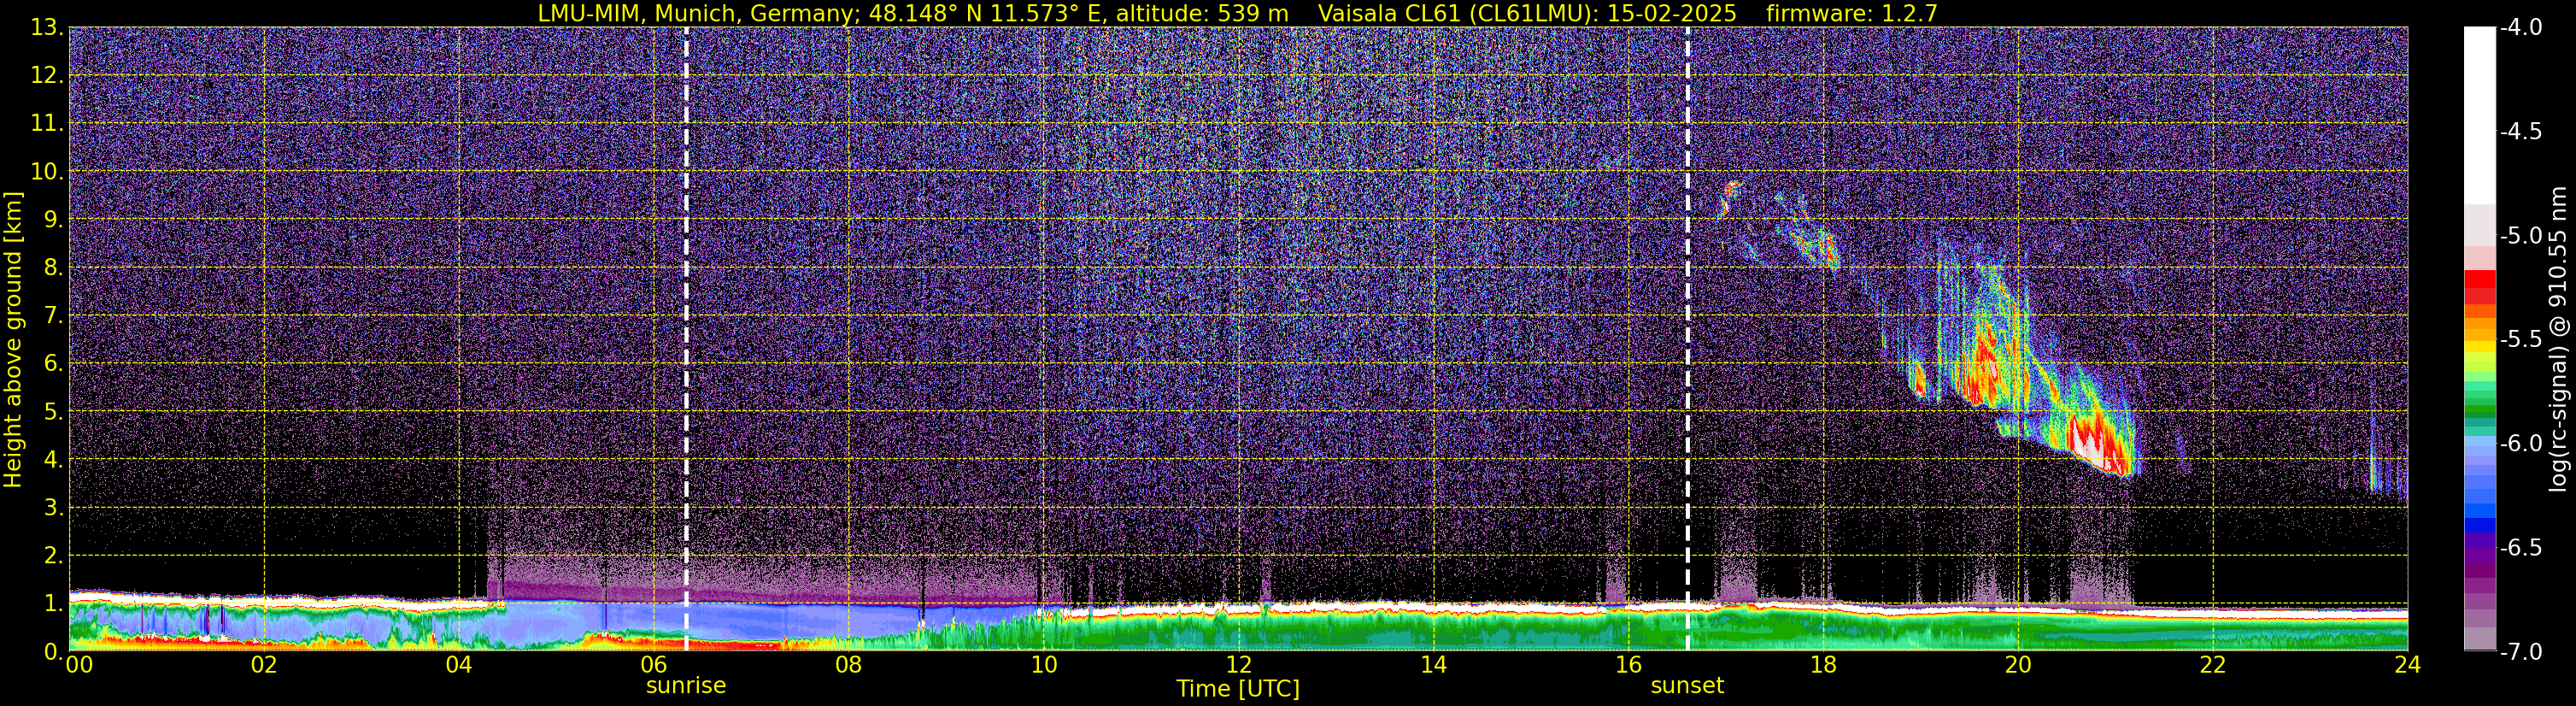Click the time axis tick label "08"

[848, 664]
